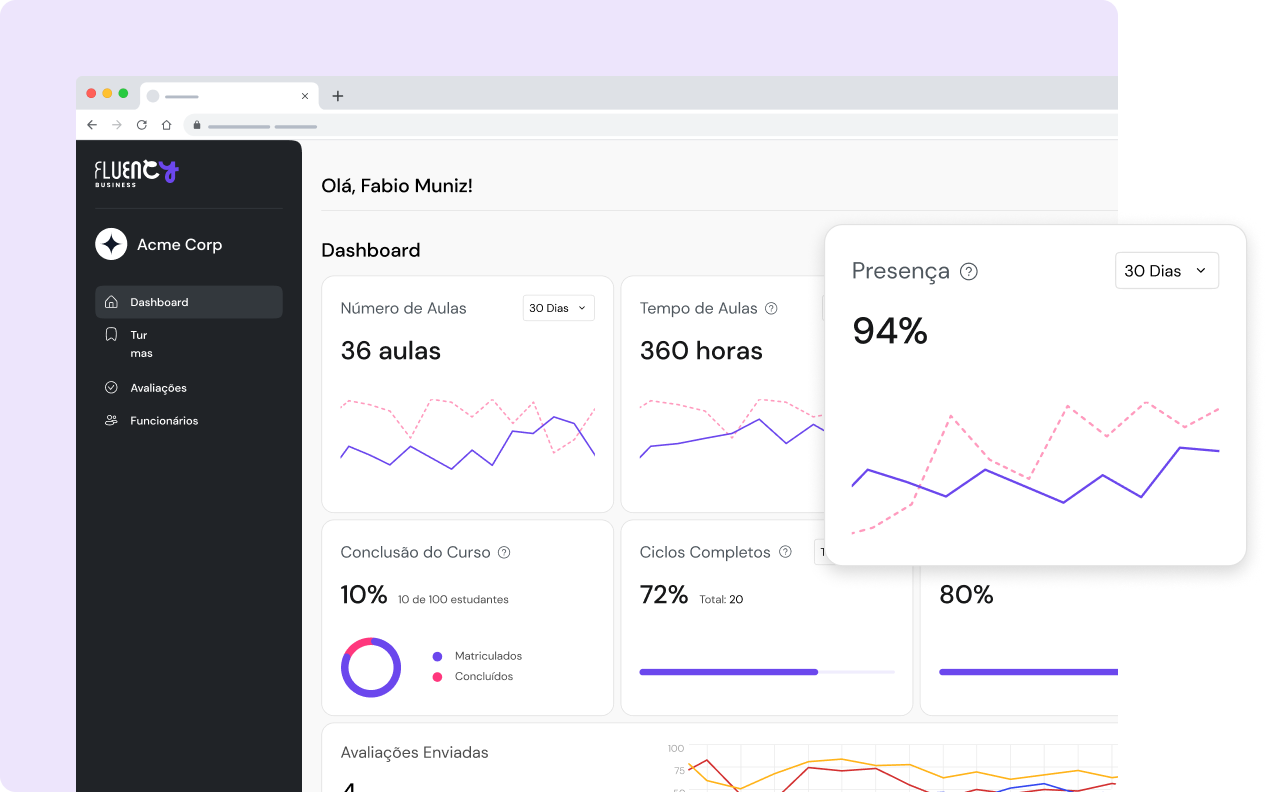Click the browser forward arrow

tap(117, 125)
